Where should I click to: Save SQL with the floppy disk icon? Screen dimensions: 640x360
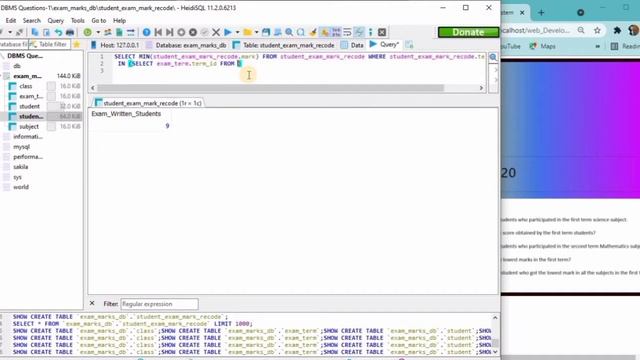coord(266,32)
